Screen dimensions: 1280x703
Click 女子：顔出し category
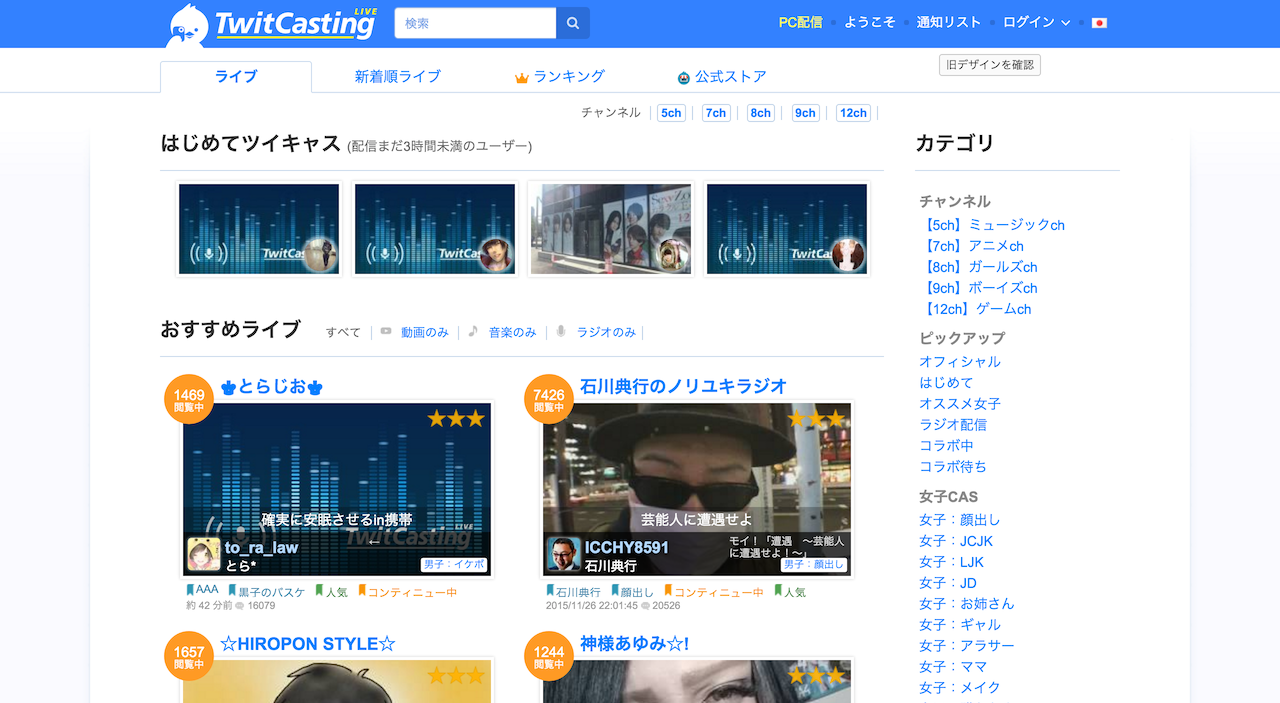coord(960,520)
